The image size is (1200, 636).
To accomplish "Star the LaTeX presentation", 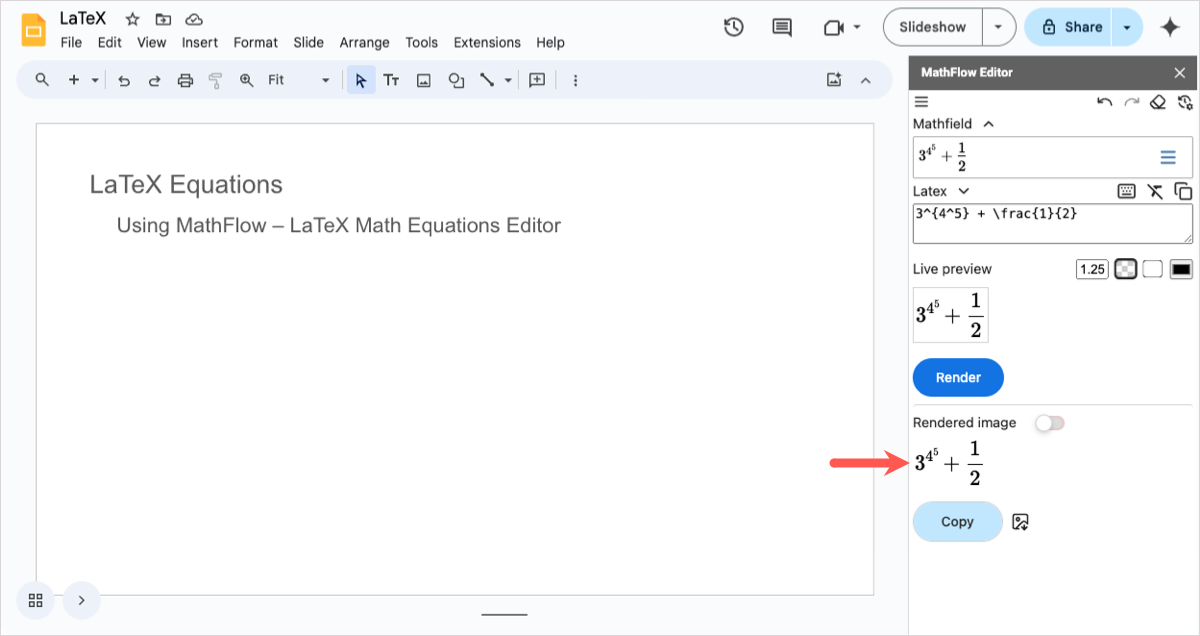I will click(x=132, y=19).
